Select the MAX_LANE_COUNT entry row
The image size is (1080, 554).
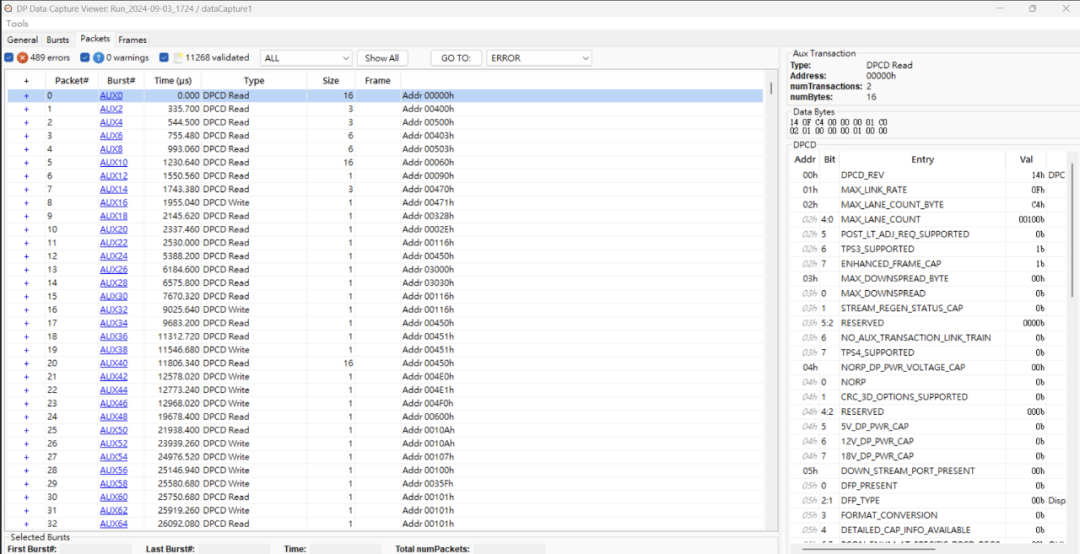pos(928,219)
